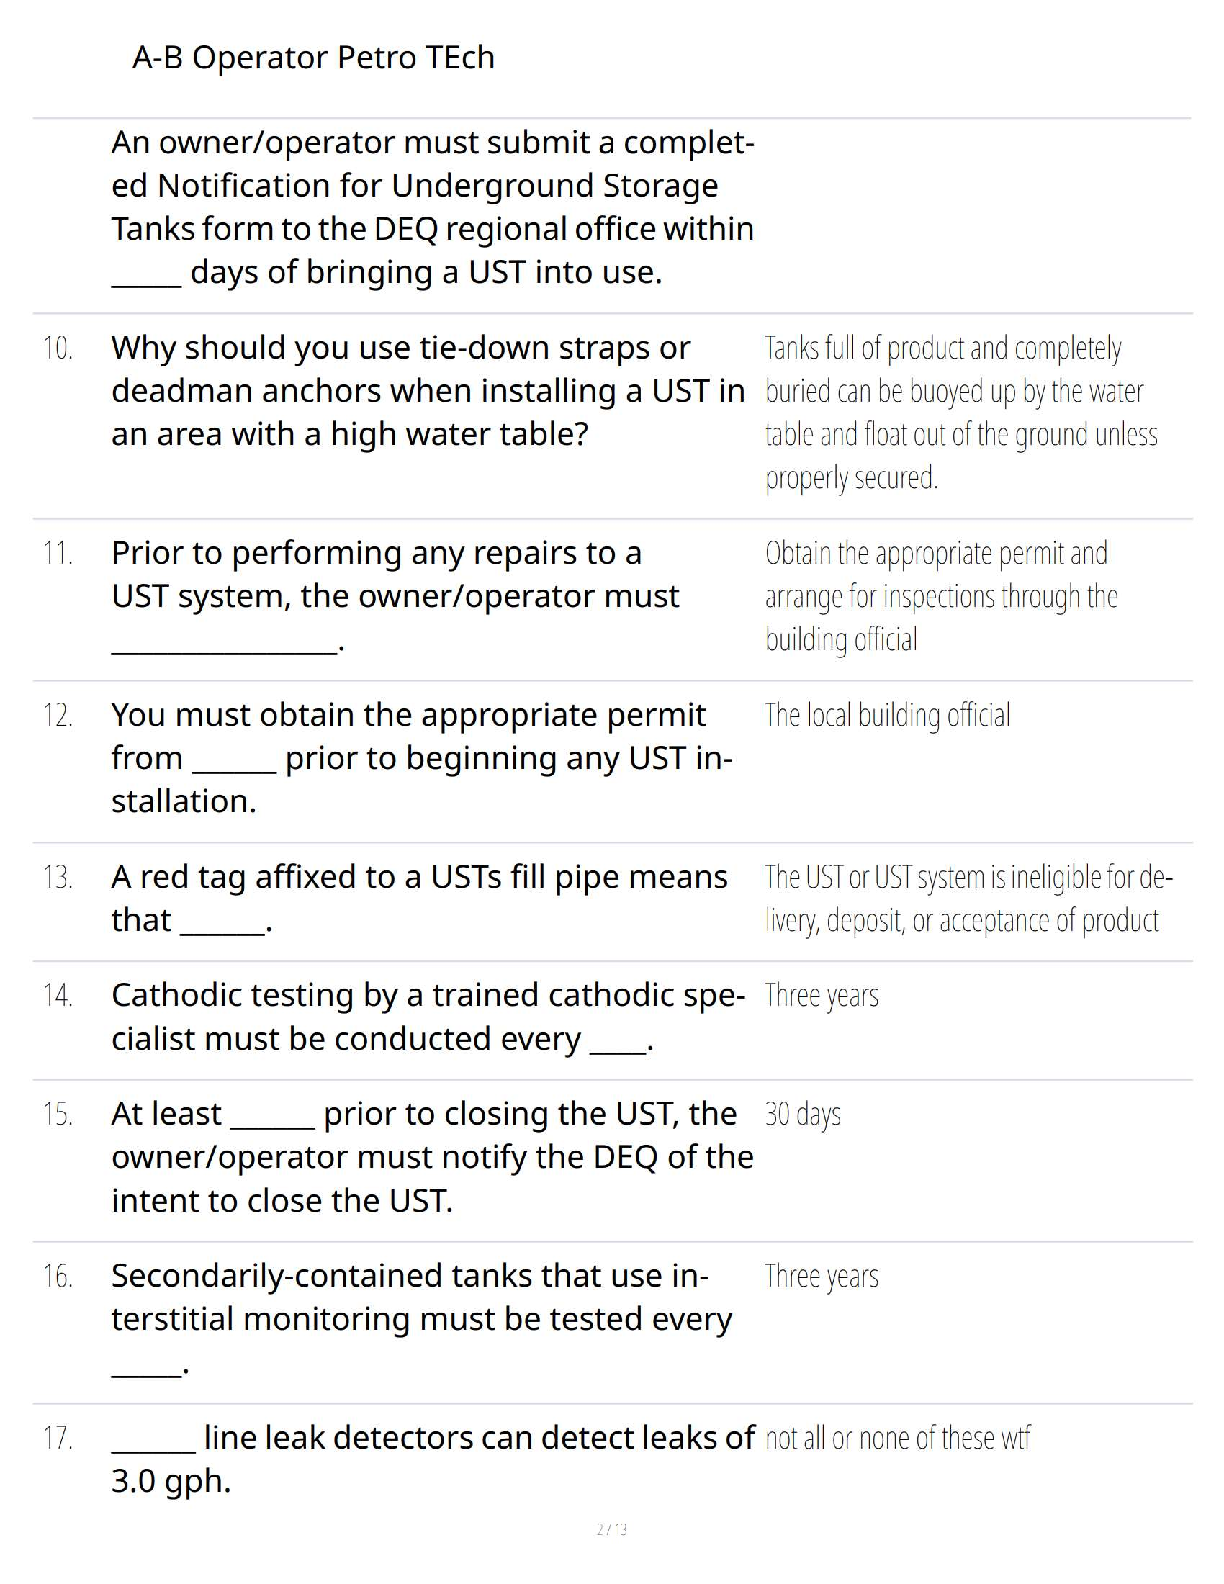Select the tie-down straps question text

[428, 391]
